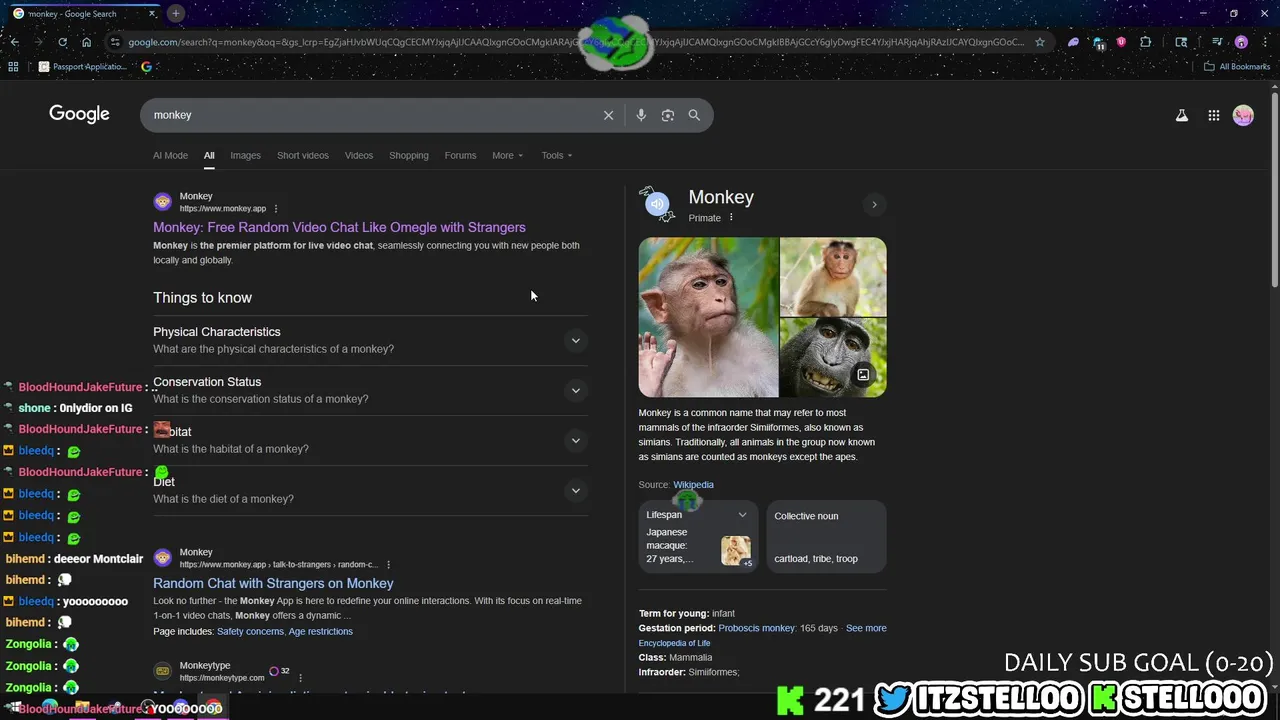
Task: Open the Google account avatar
Action: [x=1243, y=115]
